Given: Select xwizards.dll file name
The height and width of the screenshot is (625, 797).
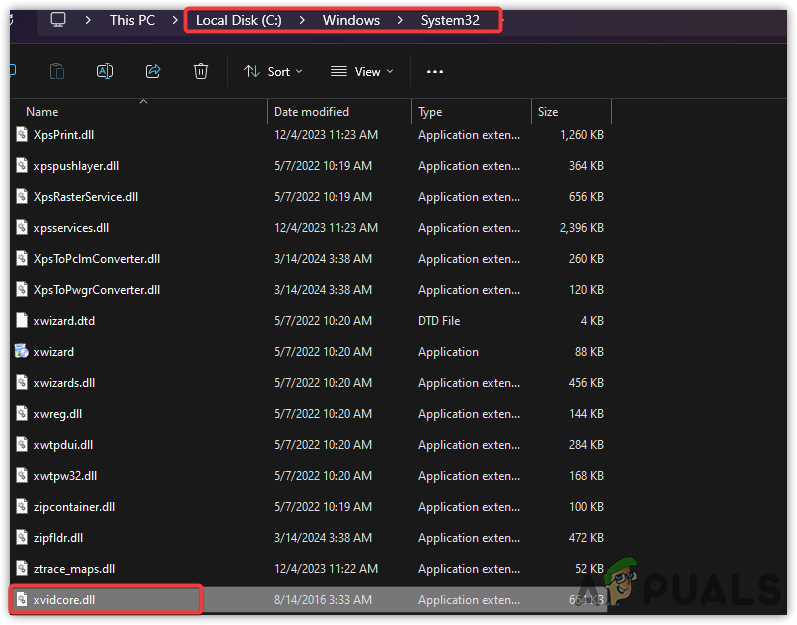Looking at the screenshot, I should (x=64, y=383).
